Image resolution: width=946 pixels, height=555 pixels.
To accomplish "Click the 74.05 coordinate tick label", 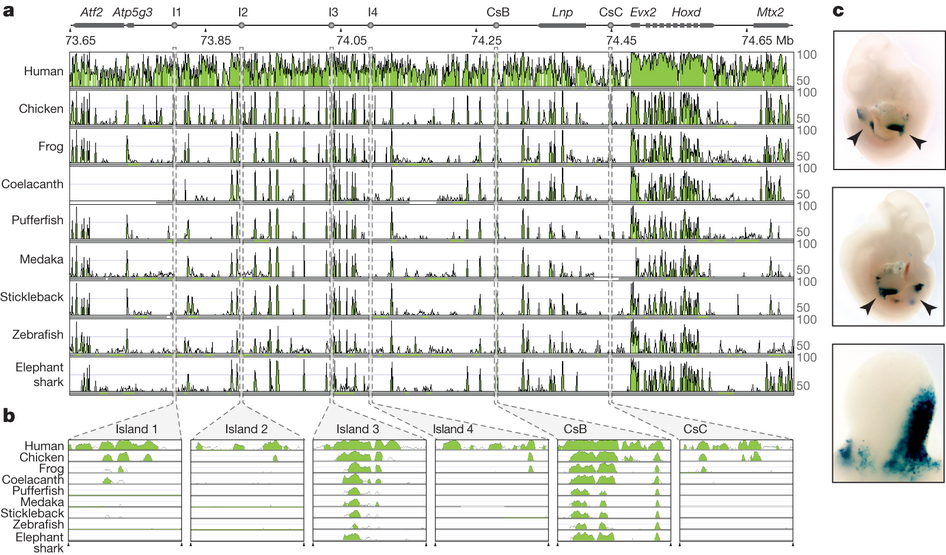I will click(x=351, y=40).
